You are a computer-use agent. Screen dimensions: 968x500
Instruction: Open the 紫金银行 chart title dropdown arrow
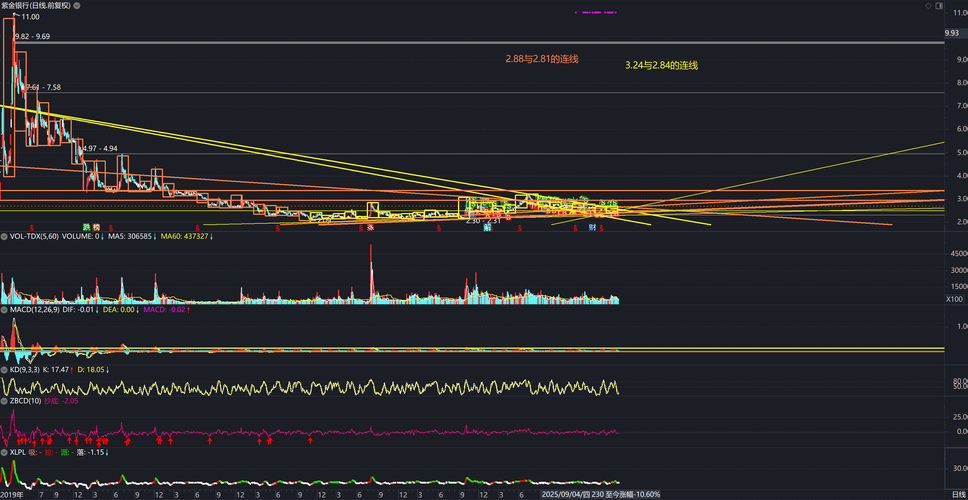[x=76, y=5]
